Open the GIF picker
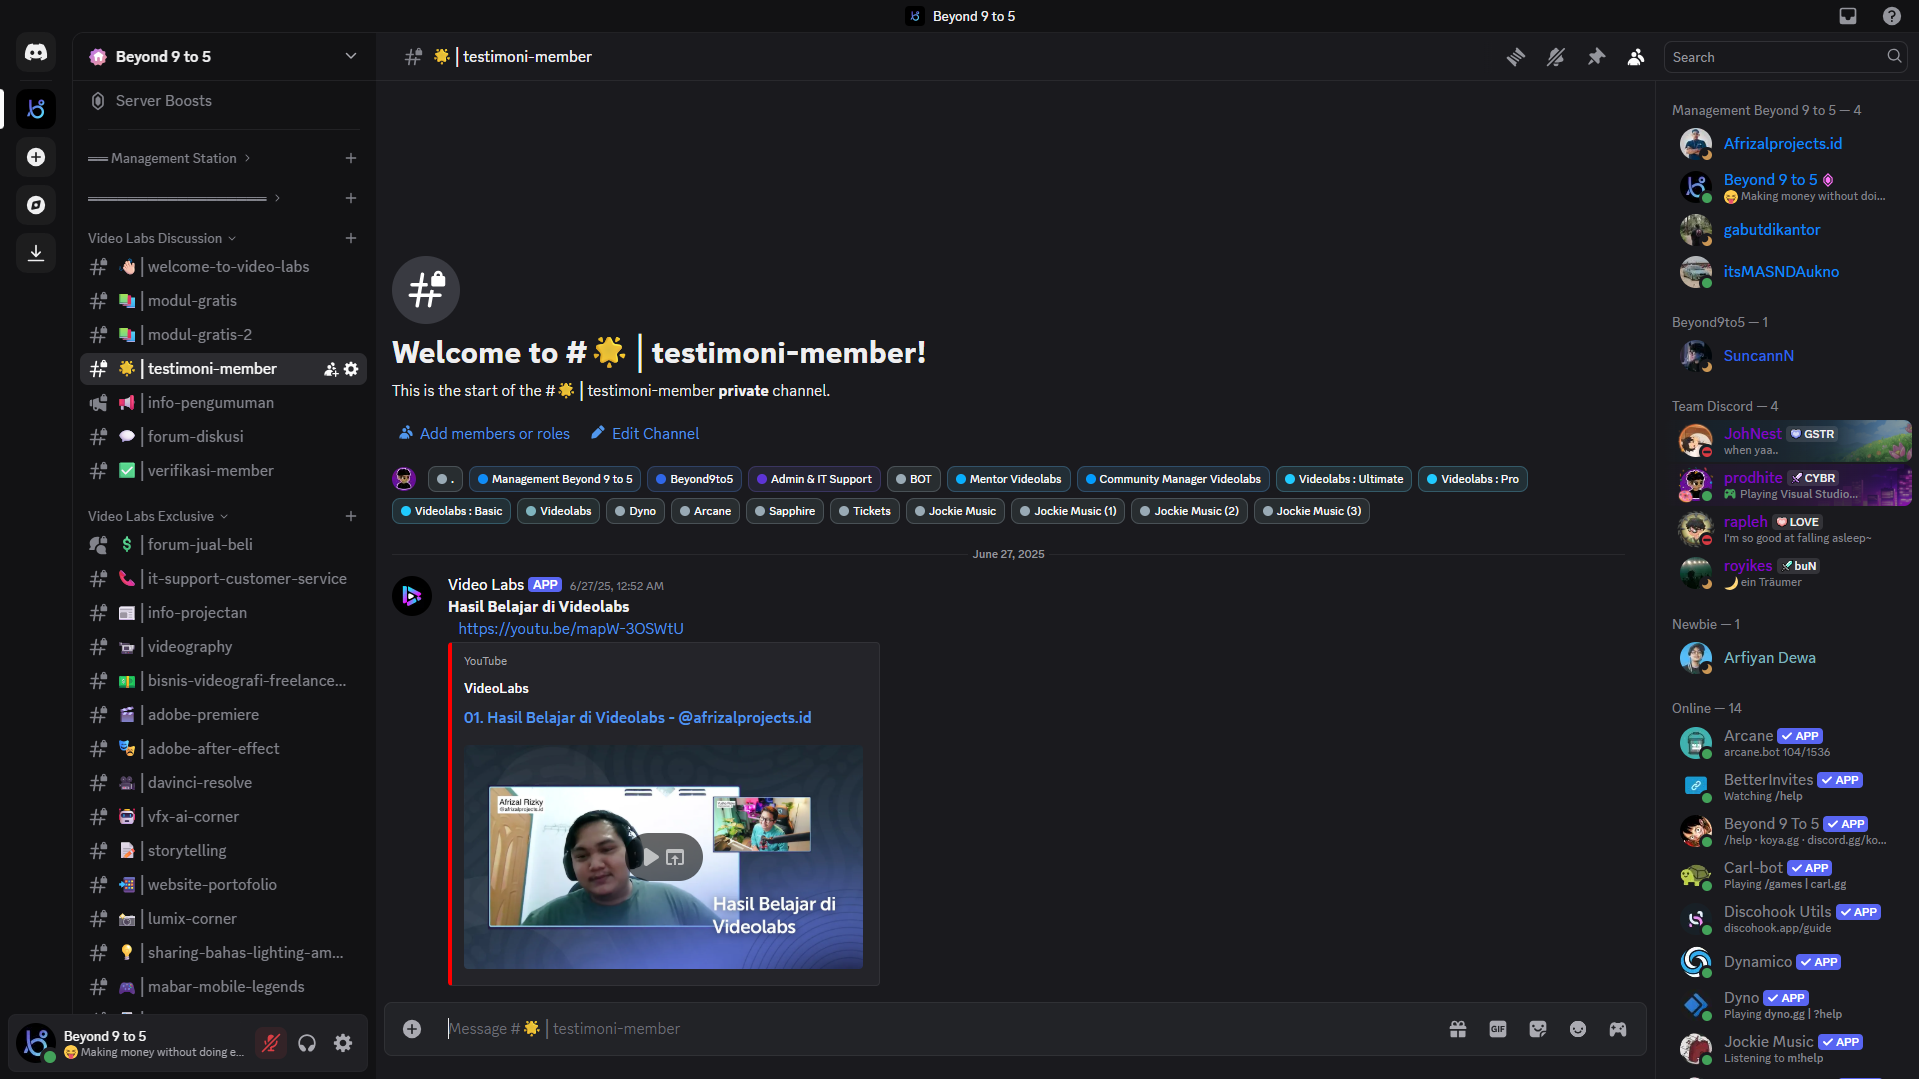The height and width of the screenshot is (1079, 1919). coord(1498,1029)
